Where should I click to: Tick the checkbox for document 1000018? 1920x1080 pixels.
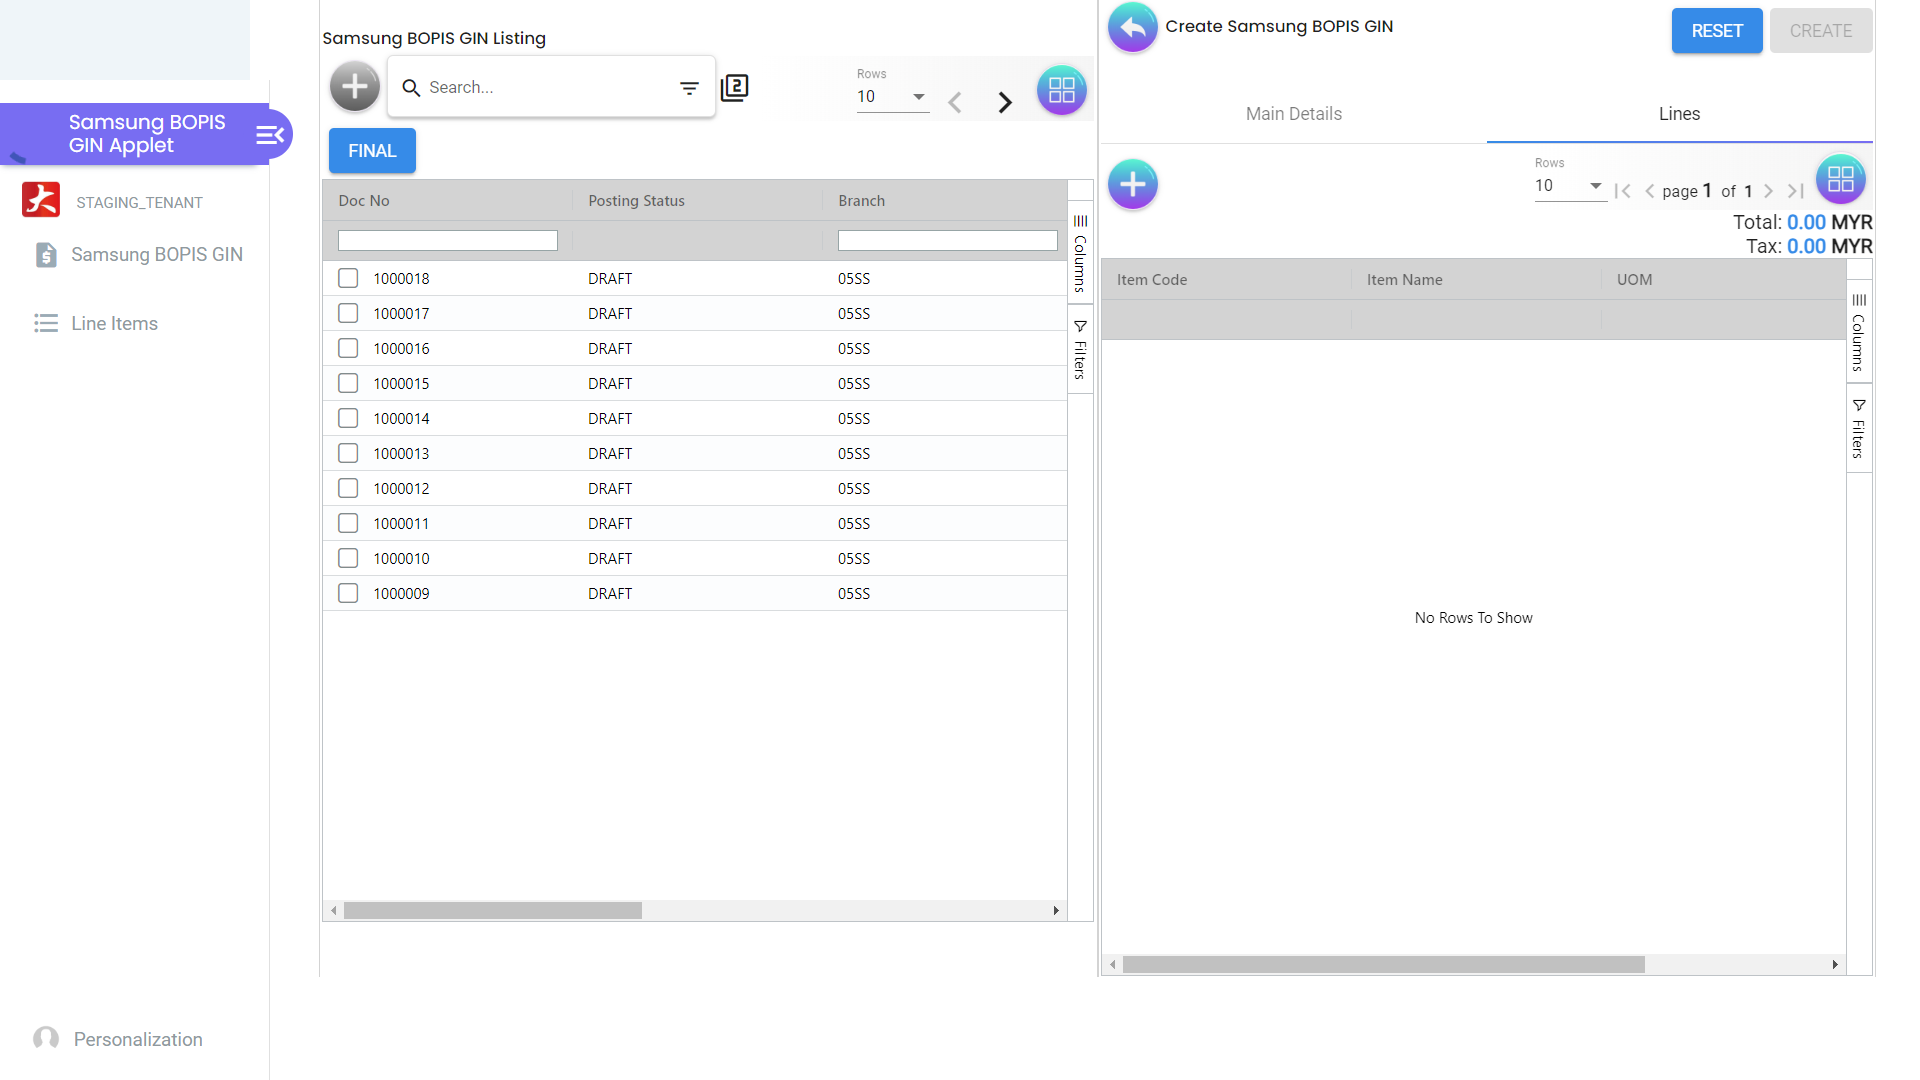click(348, 278)
